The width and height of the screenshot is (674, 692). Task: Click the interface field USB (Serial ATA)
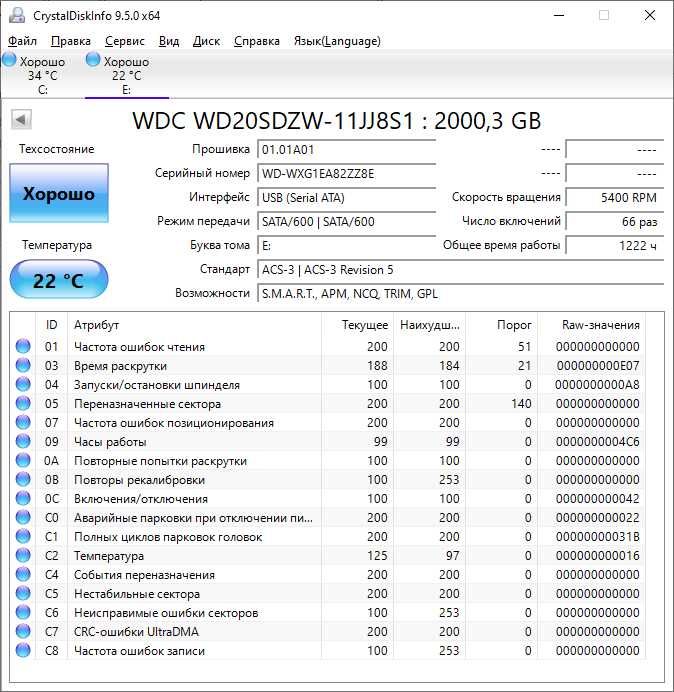[346, 197]
